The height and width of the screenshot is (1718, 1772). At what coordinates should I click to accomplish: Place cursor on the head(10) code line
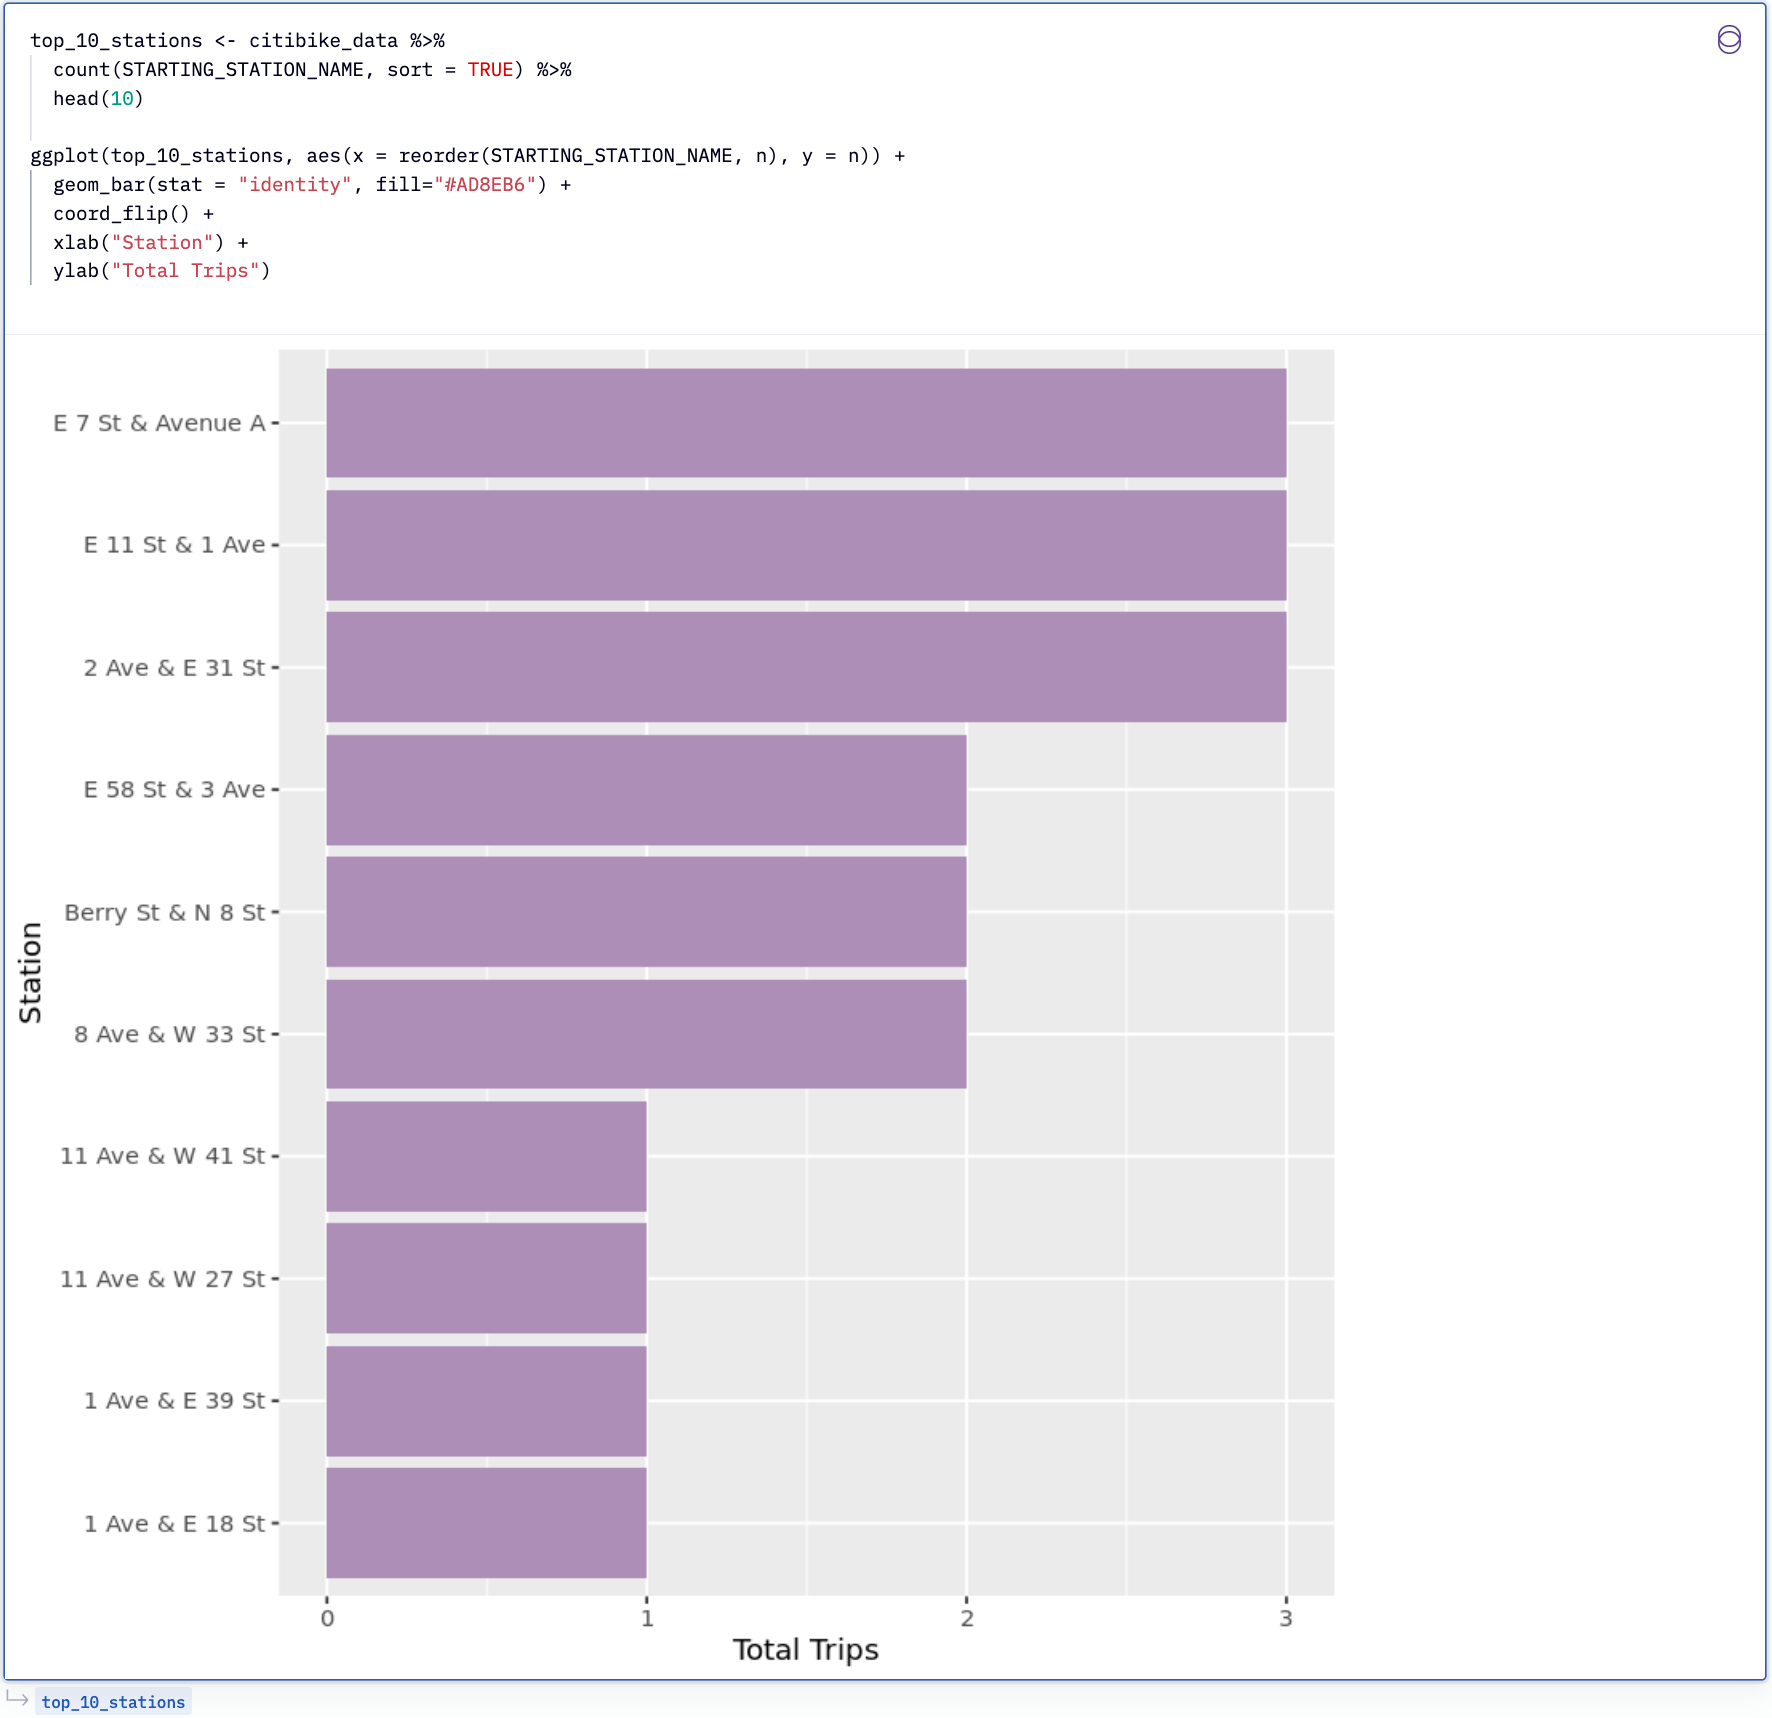[98, 99]
